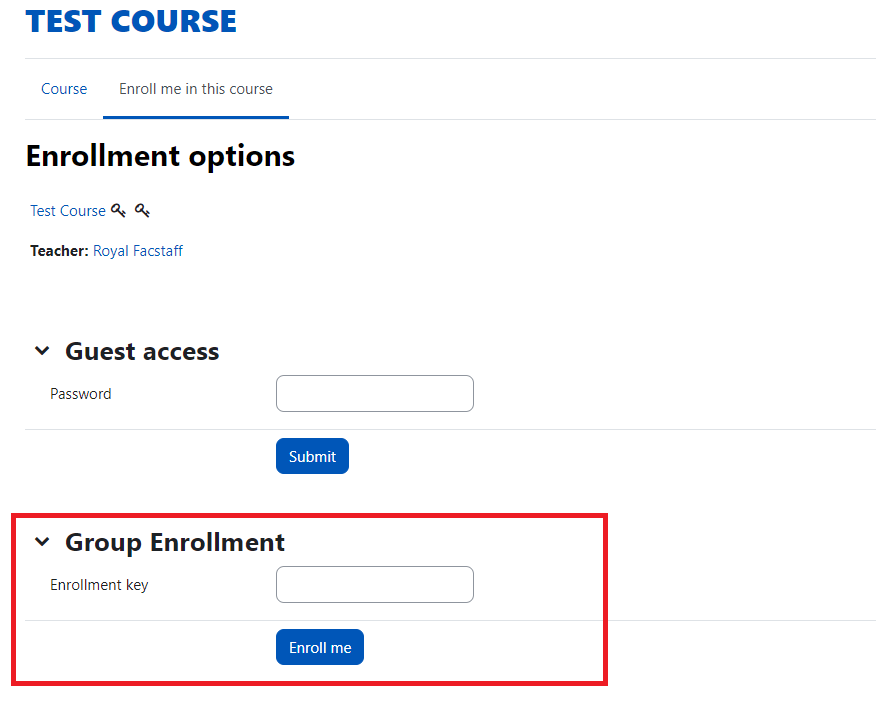
Task: Click the first key icon beside Test Course
Action: click(118, 211)
